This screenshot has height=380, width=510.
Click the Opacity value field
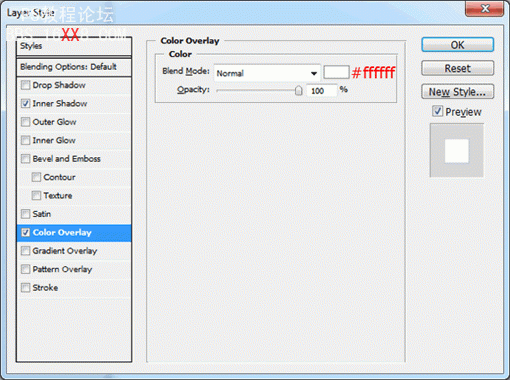[x=321, y=91]
